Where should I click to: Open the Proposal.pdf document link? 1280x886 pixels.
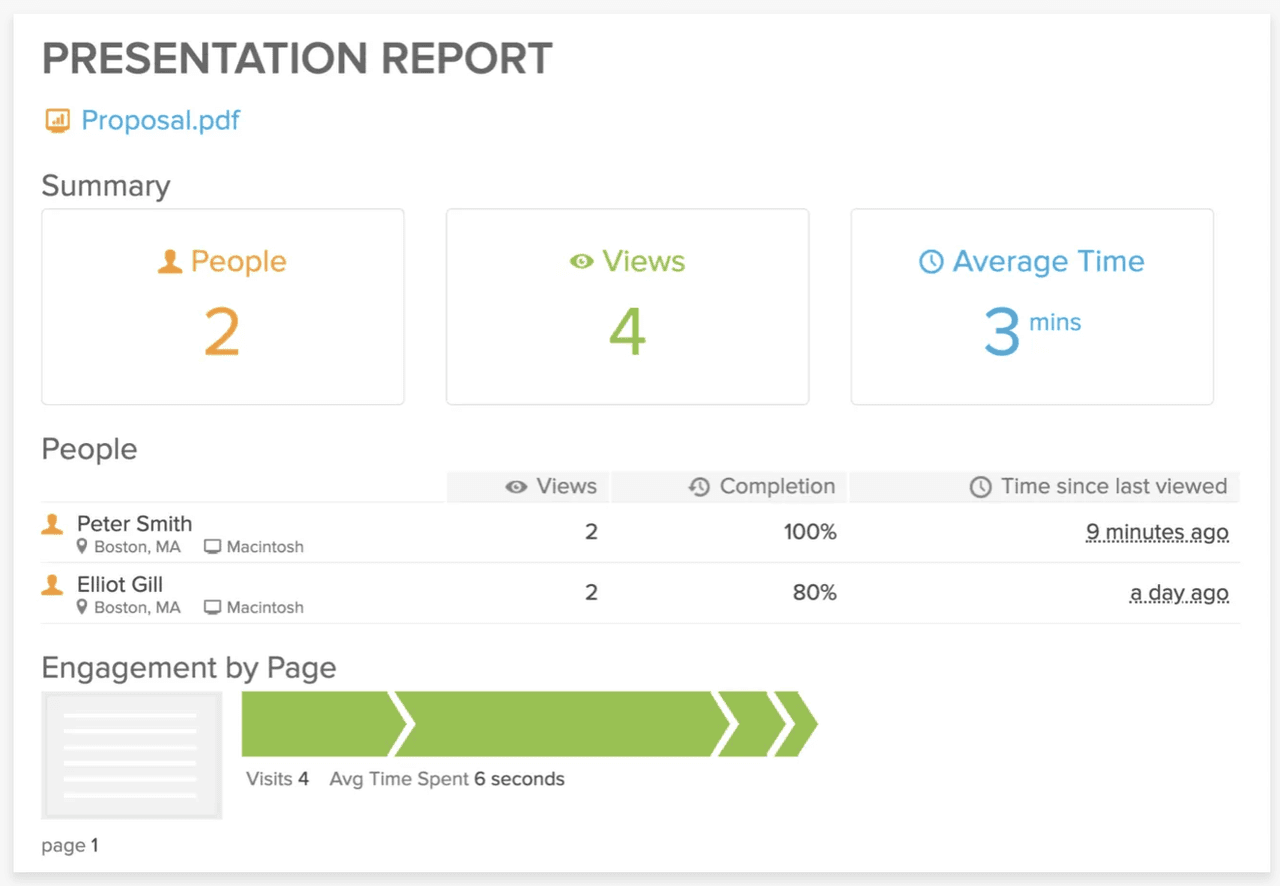click(x=160, y=120)
